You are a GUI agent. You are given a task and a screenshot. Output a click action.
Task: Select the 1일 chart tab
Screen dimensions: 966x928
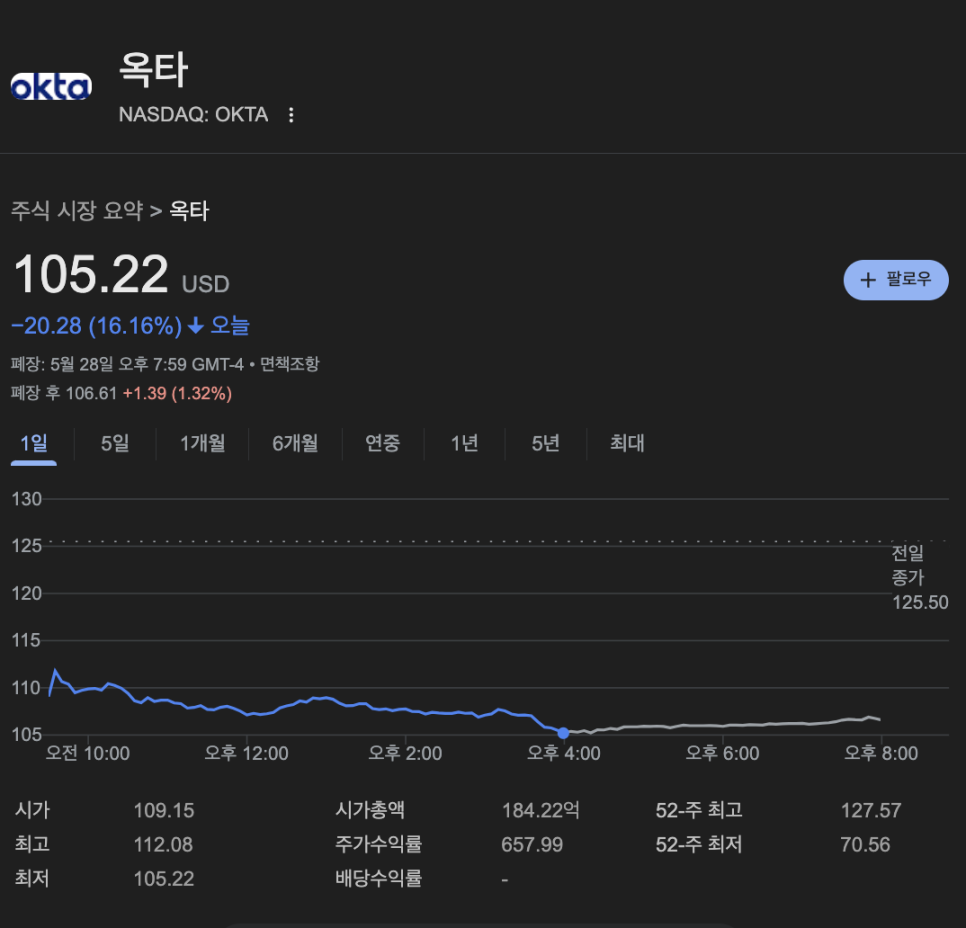pyautogui.click(x=34, y=443)
